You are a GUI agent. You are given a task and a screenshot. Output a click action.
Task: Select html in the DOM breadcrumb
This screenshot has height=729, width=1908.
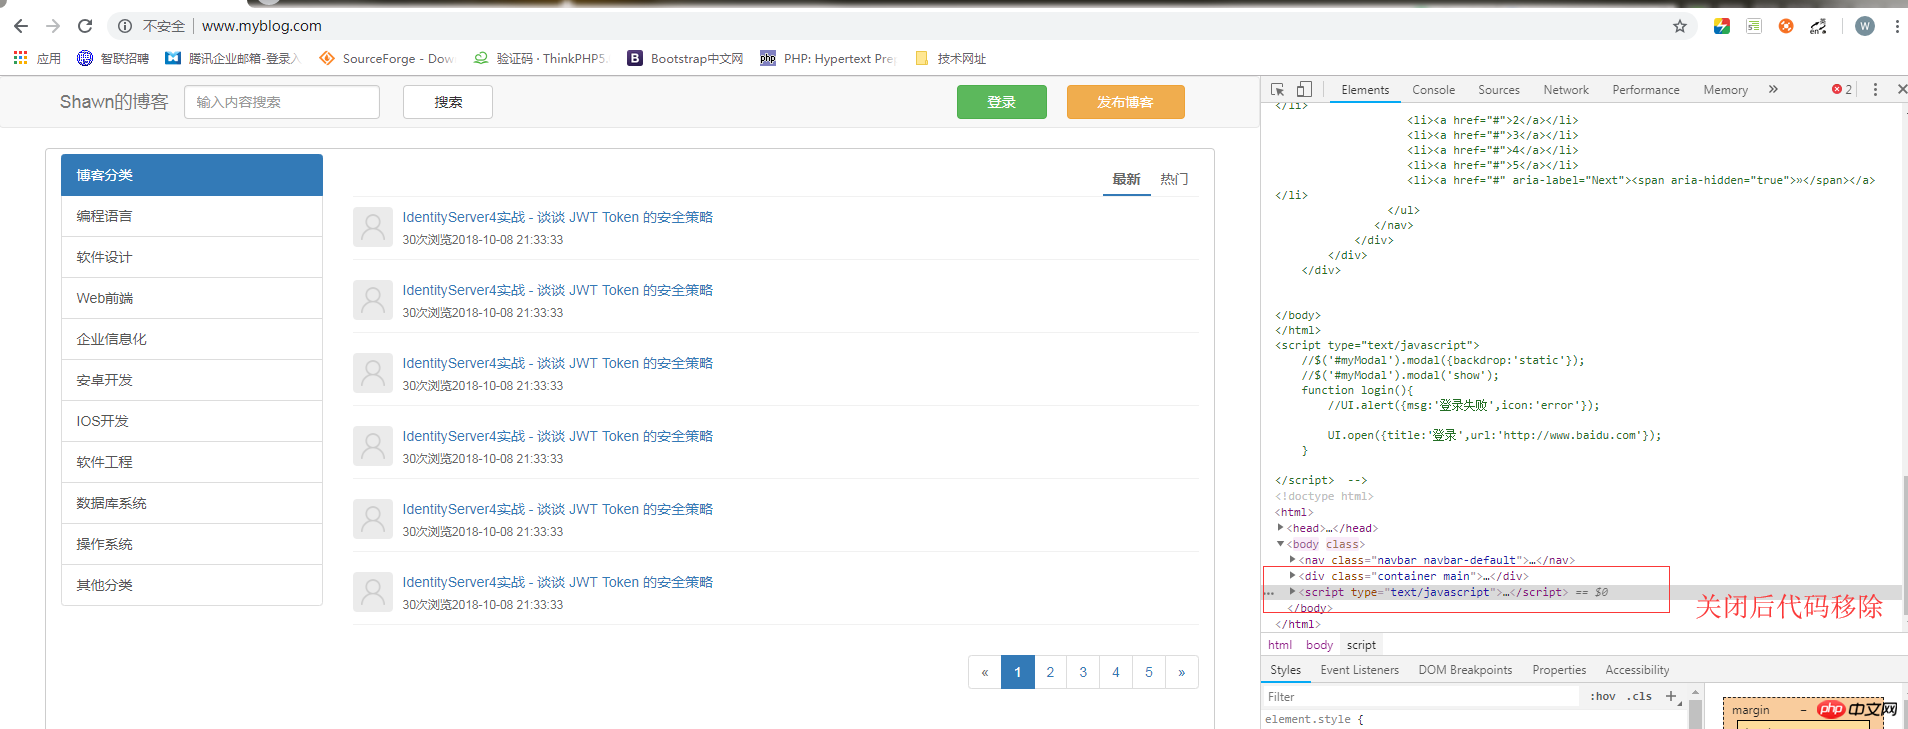pyautogui.click(x=1280, y=645)
